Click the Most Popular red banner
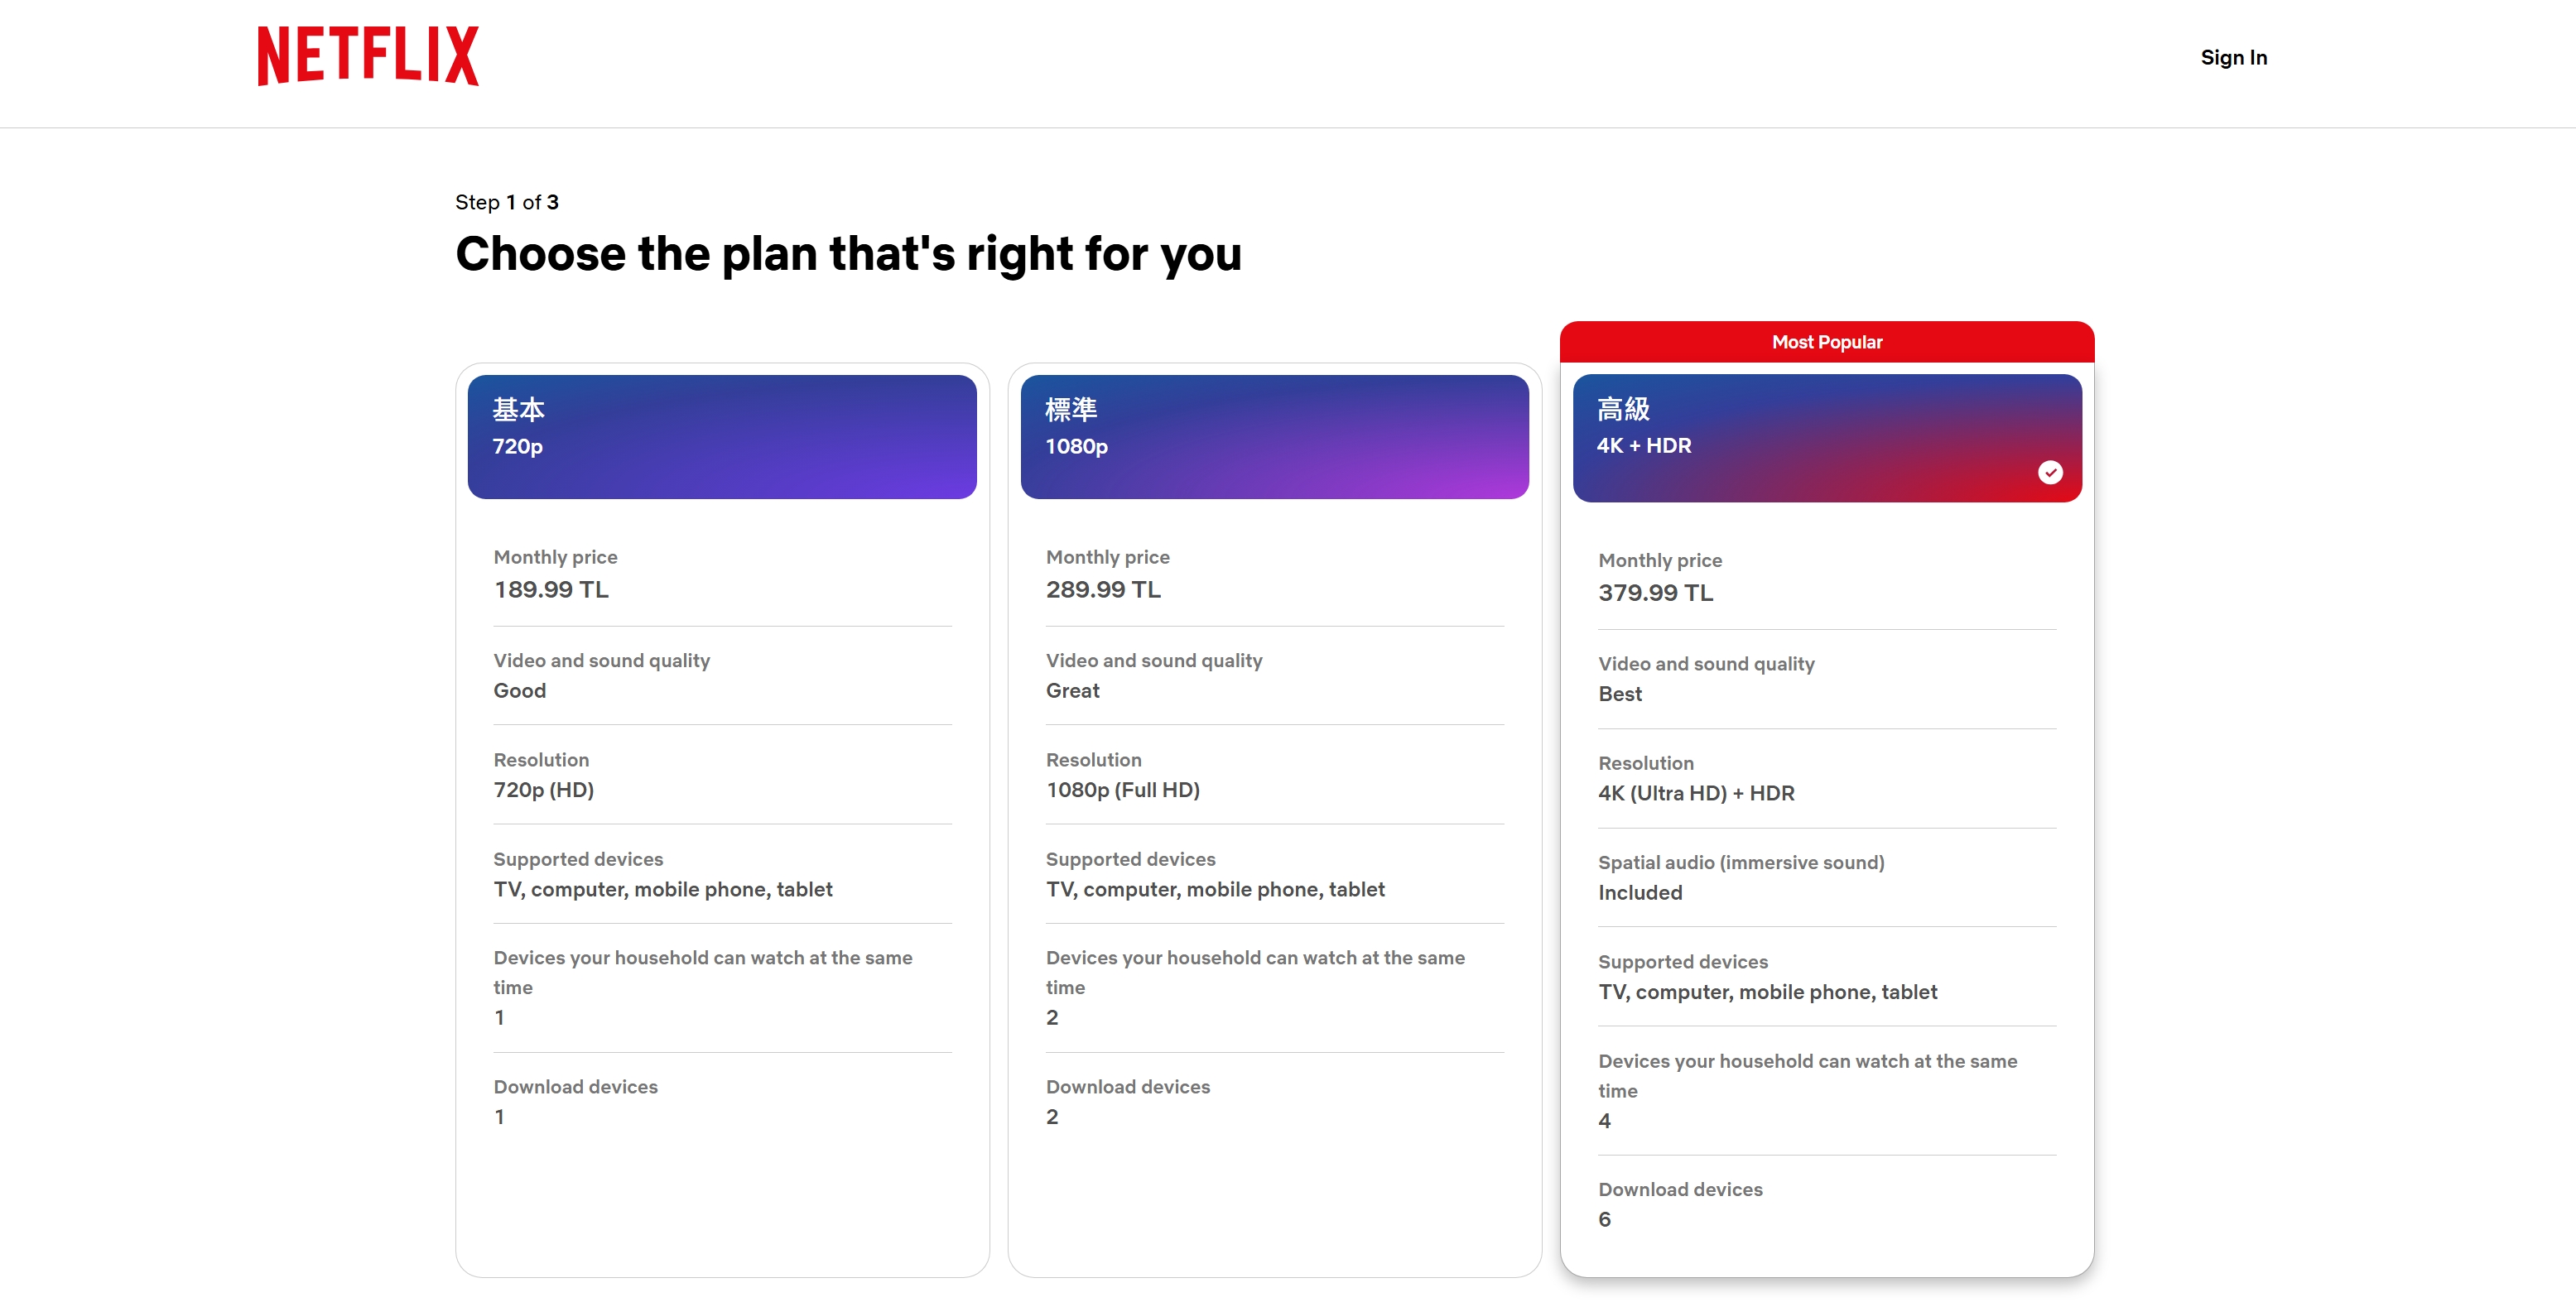2576x1307 pixels. click(x=1826, y=342)
